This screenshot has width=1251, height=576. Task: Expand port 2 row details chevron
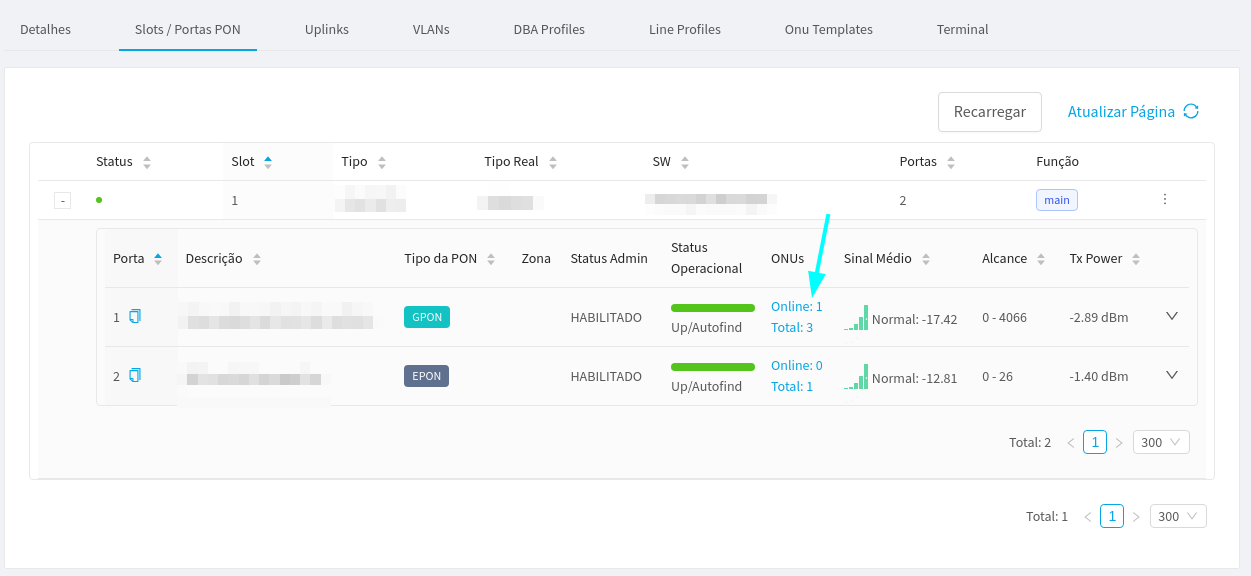(x=1172, y=375)
